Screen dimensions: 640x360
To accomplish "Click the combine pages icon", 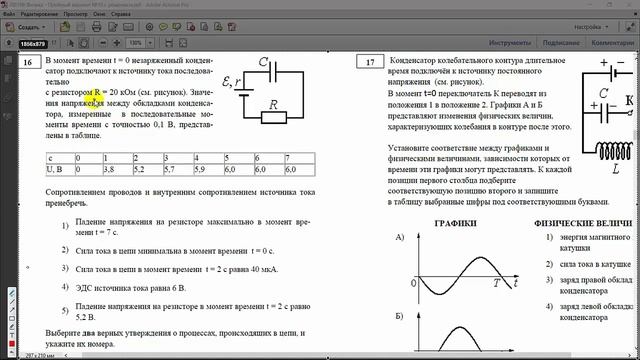I will tap(204, 27).
